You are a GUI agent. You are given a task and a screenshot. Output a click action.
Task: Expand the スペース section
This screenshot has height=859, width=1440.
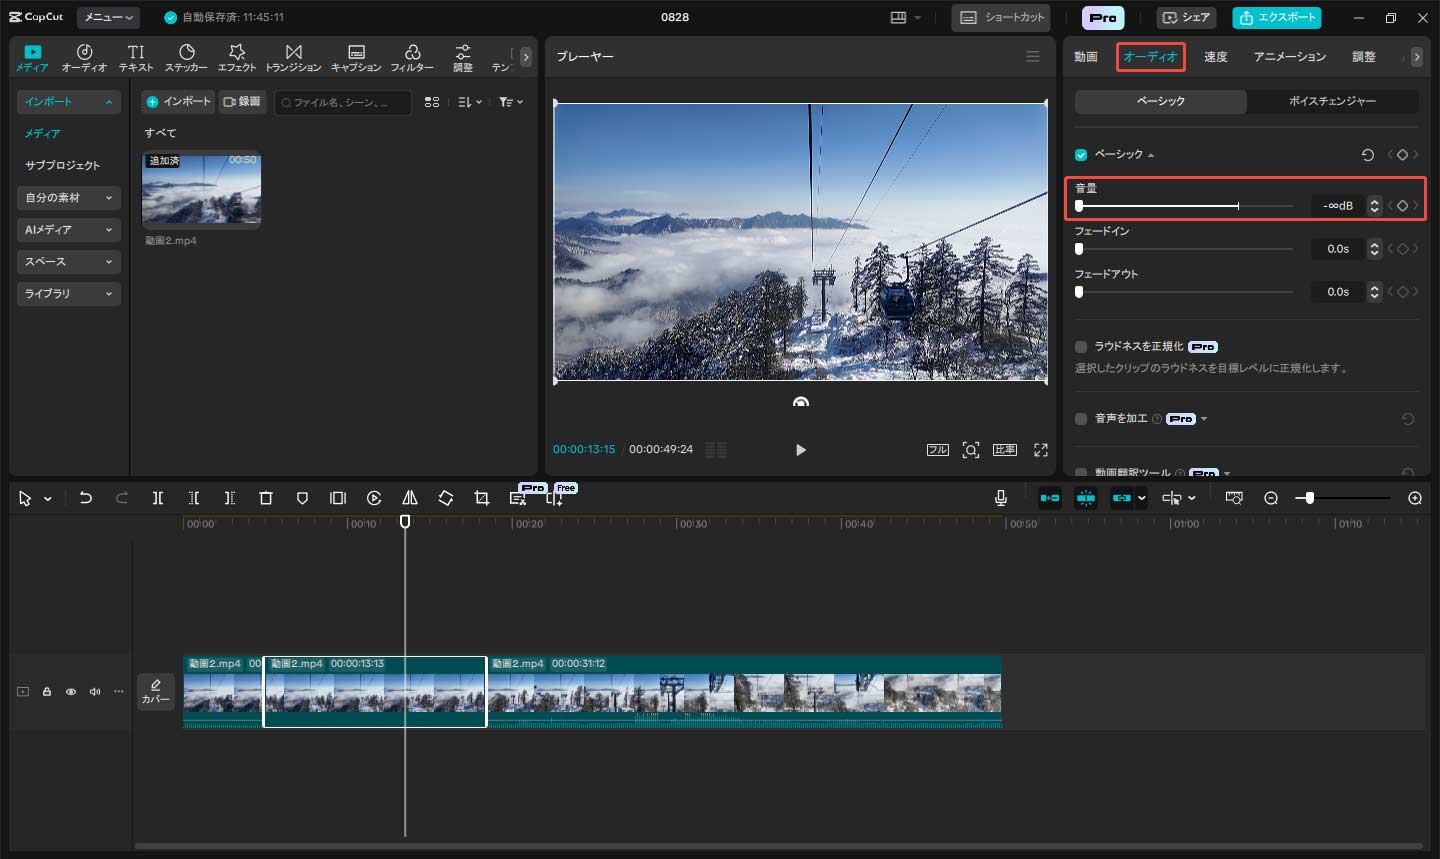(x=69, y=262)
